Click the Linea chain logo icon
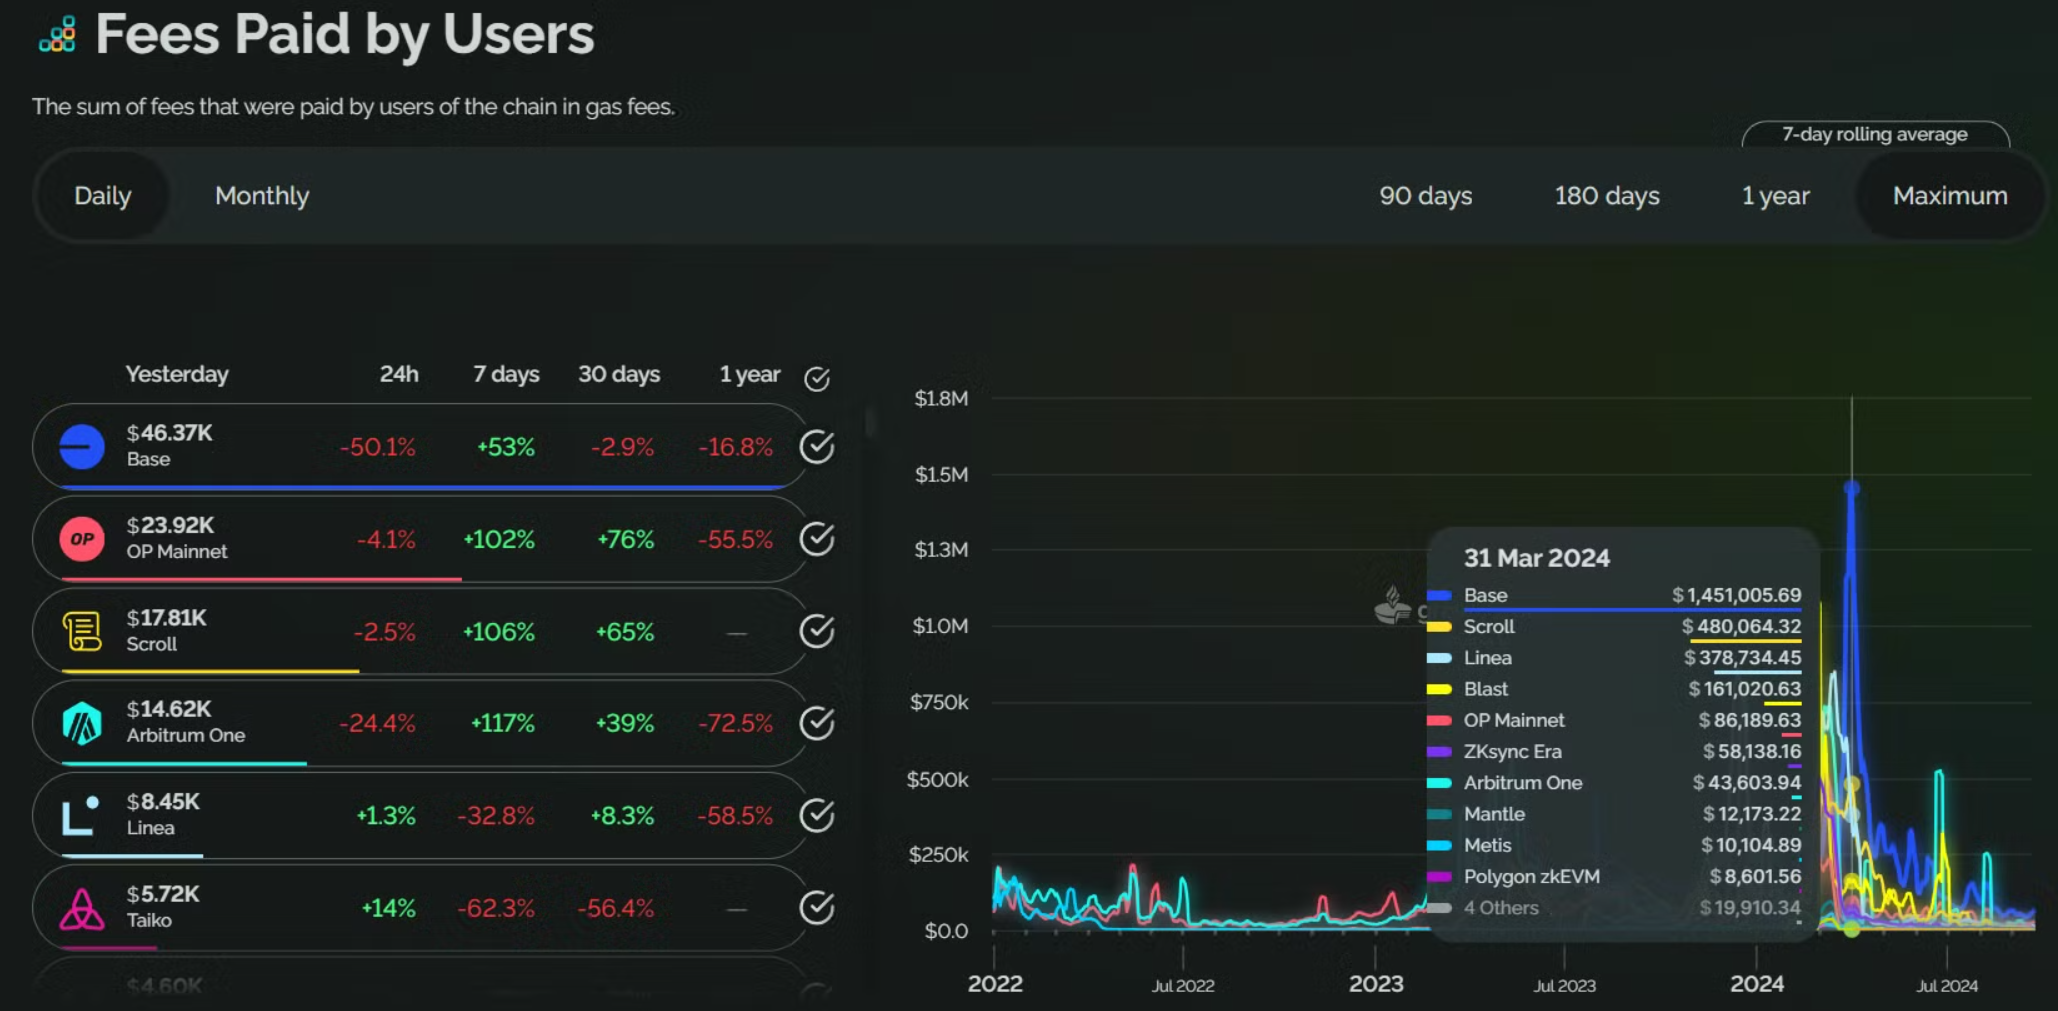 pyautogui.click(x=80, y=816)
